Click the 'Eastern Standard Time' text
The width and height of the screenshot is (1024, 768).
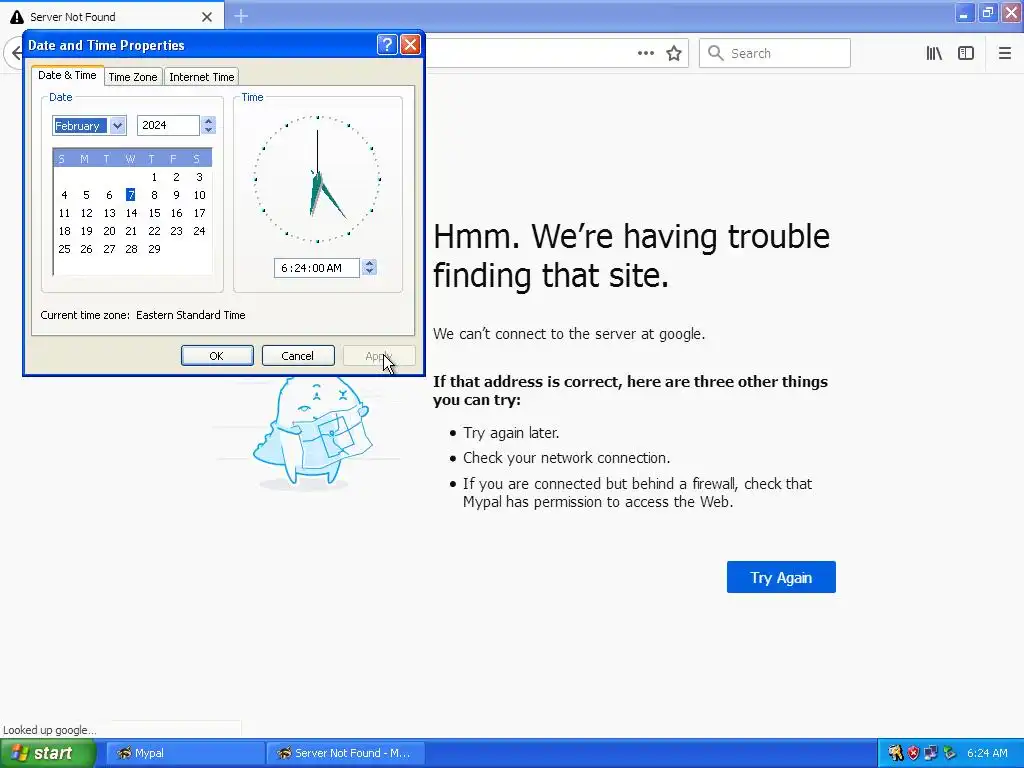tap(191, 315)
